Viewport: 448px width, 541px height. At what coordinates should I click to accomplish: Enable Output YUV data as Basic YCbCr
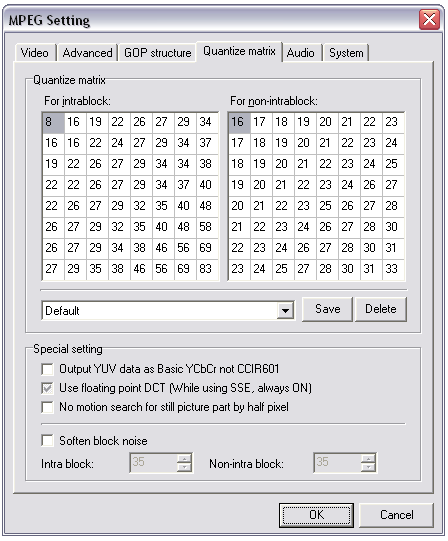pos(47,369)
